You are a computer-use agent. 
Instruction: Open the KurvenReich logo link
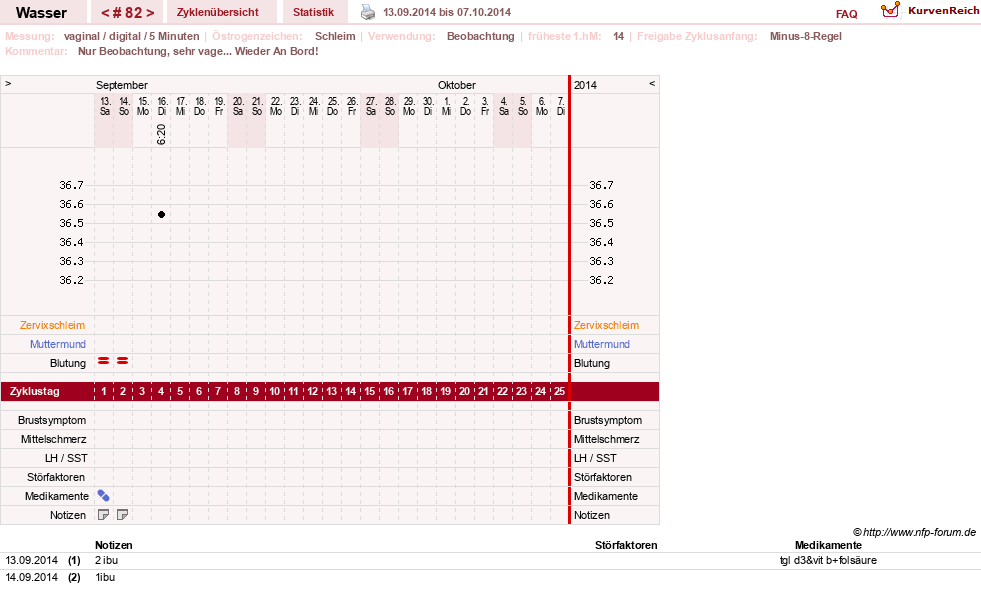[x=930, y=11]
